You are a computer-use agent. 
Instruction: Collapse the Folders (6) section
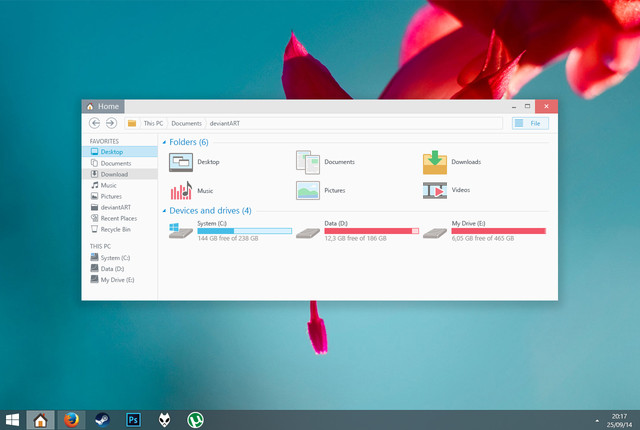click(165, 143)
